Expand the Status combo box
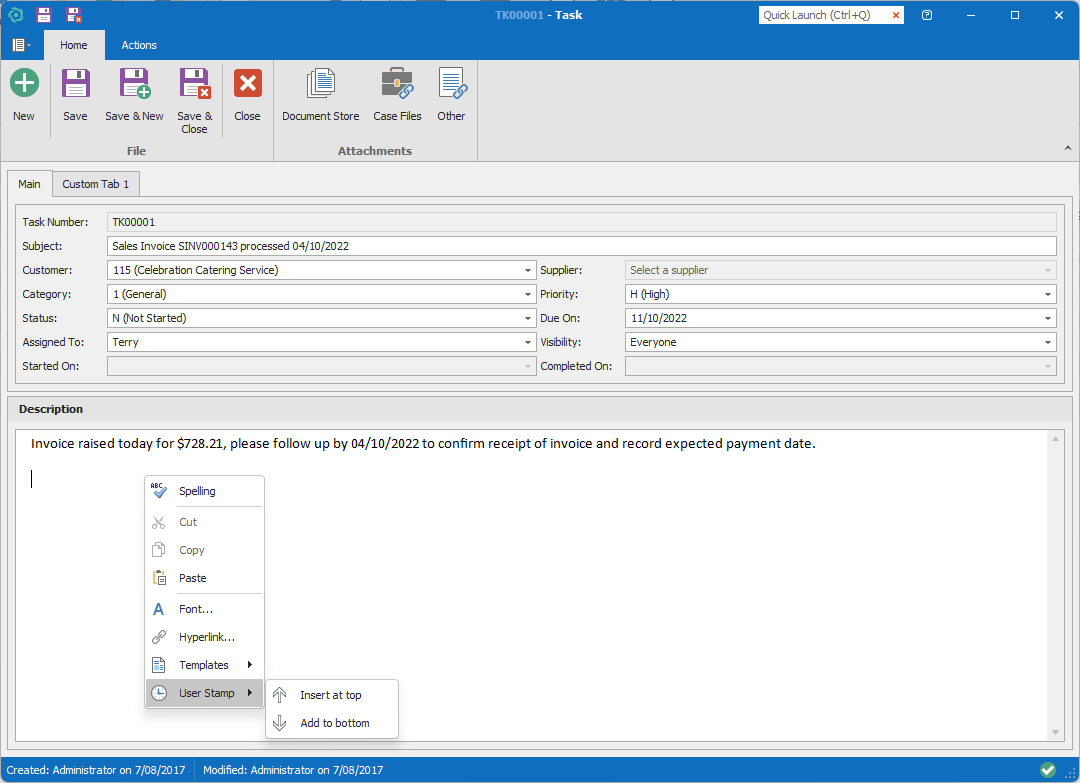 528,319
